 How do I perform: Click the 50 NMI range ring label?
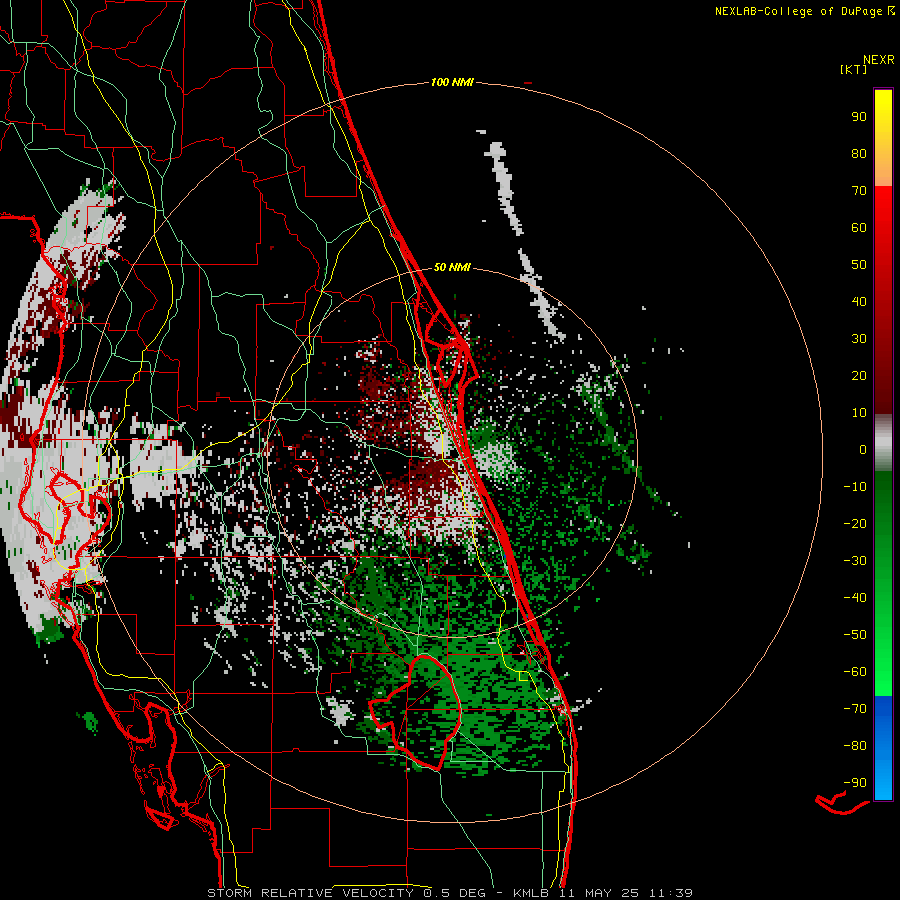coord(452,267)
